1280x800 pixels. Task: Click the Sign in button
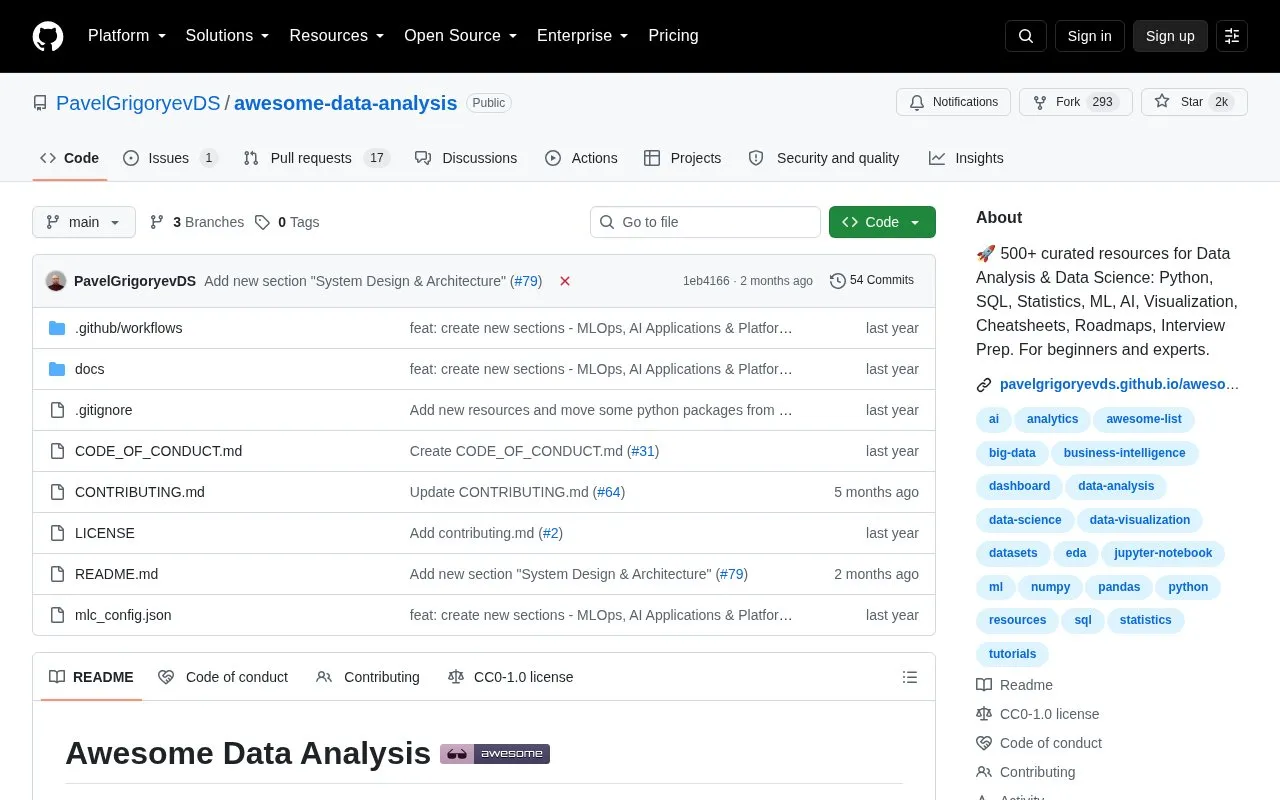click(x=1089, y=36)
